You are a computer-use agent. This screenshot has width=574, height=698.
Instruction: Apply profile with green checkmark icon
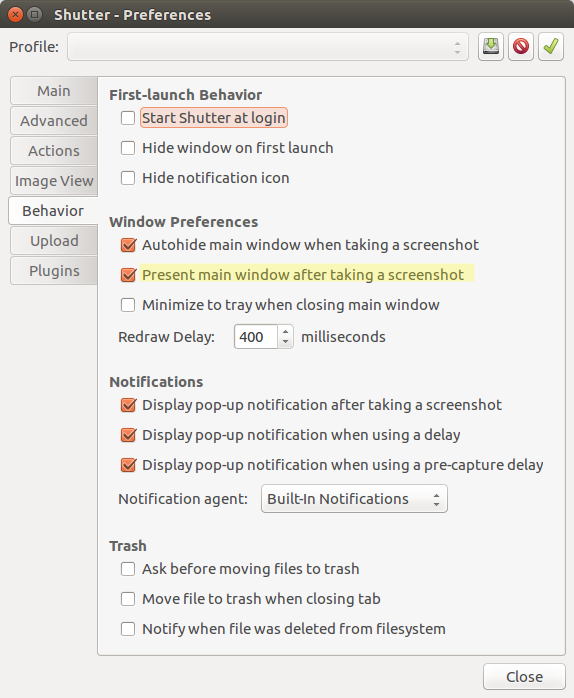(x=551, y=46)
